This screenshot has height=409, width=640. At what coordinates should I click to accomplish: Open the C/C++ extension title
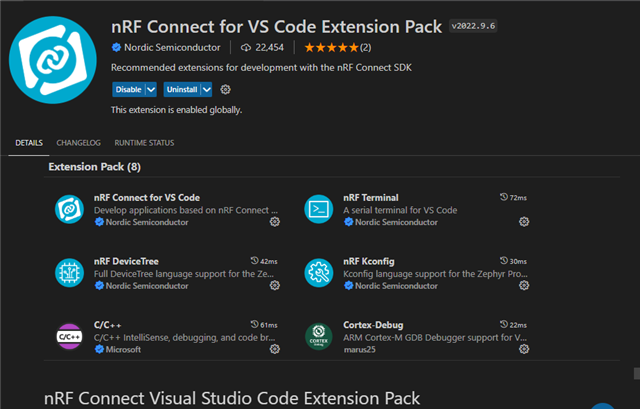(x=107, y=325)
